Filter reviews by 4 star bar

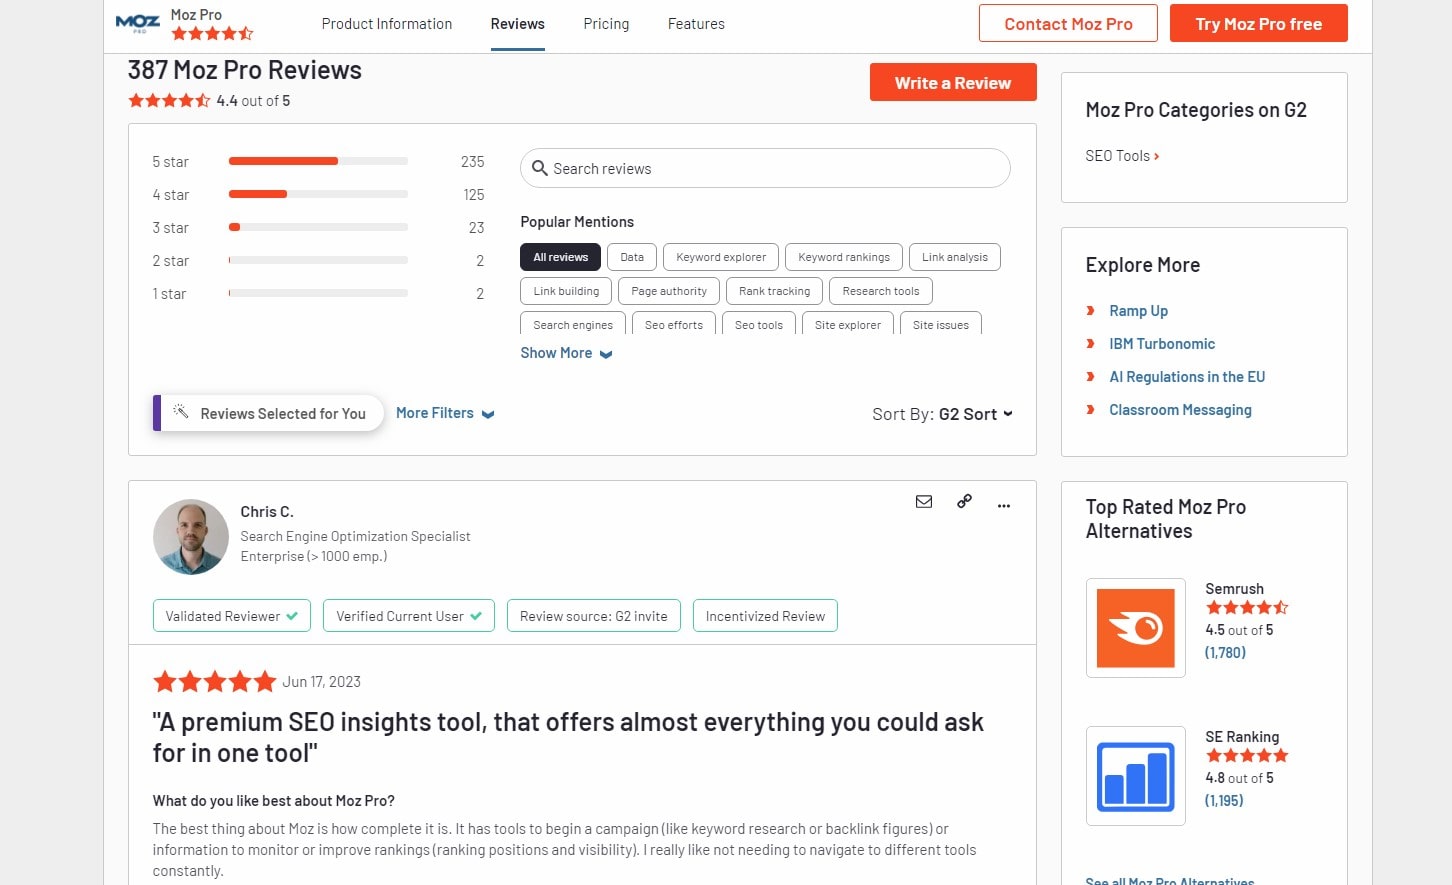[x=318, y=194]
